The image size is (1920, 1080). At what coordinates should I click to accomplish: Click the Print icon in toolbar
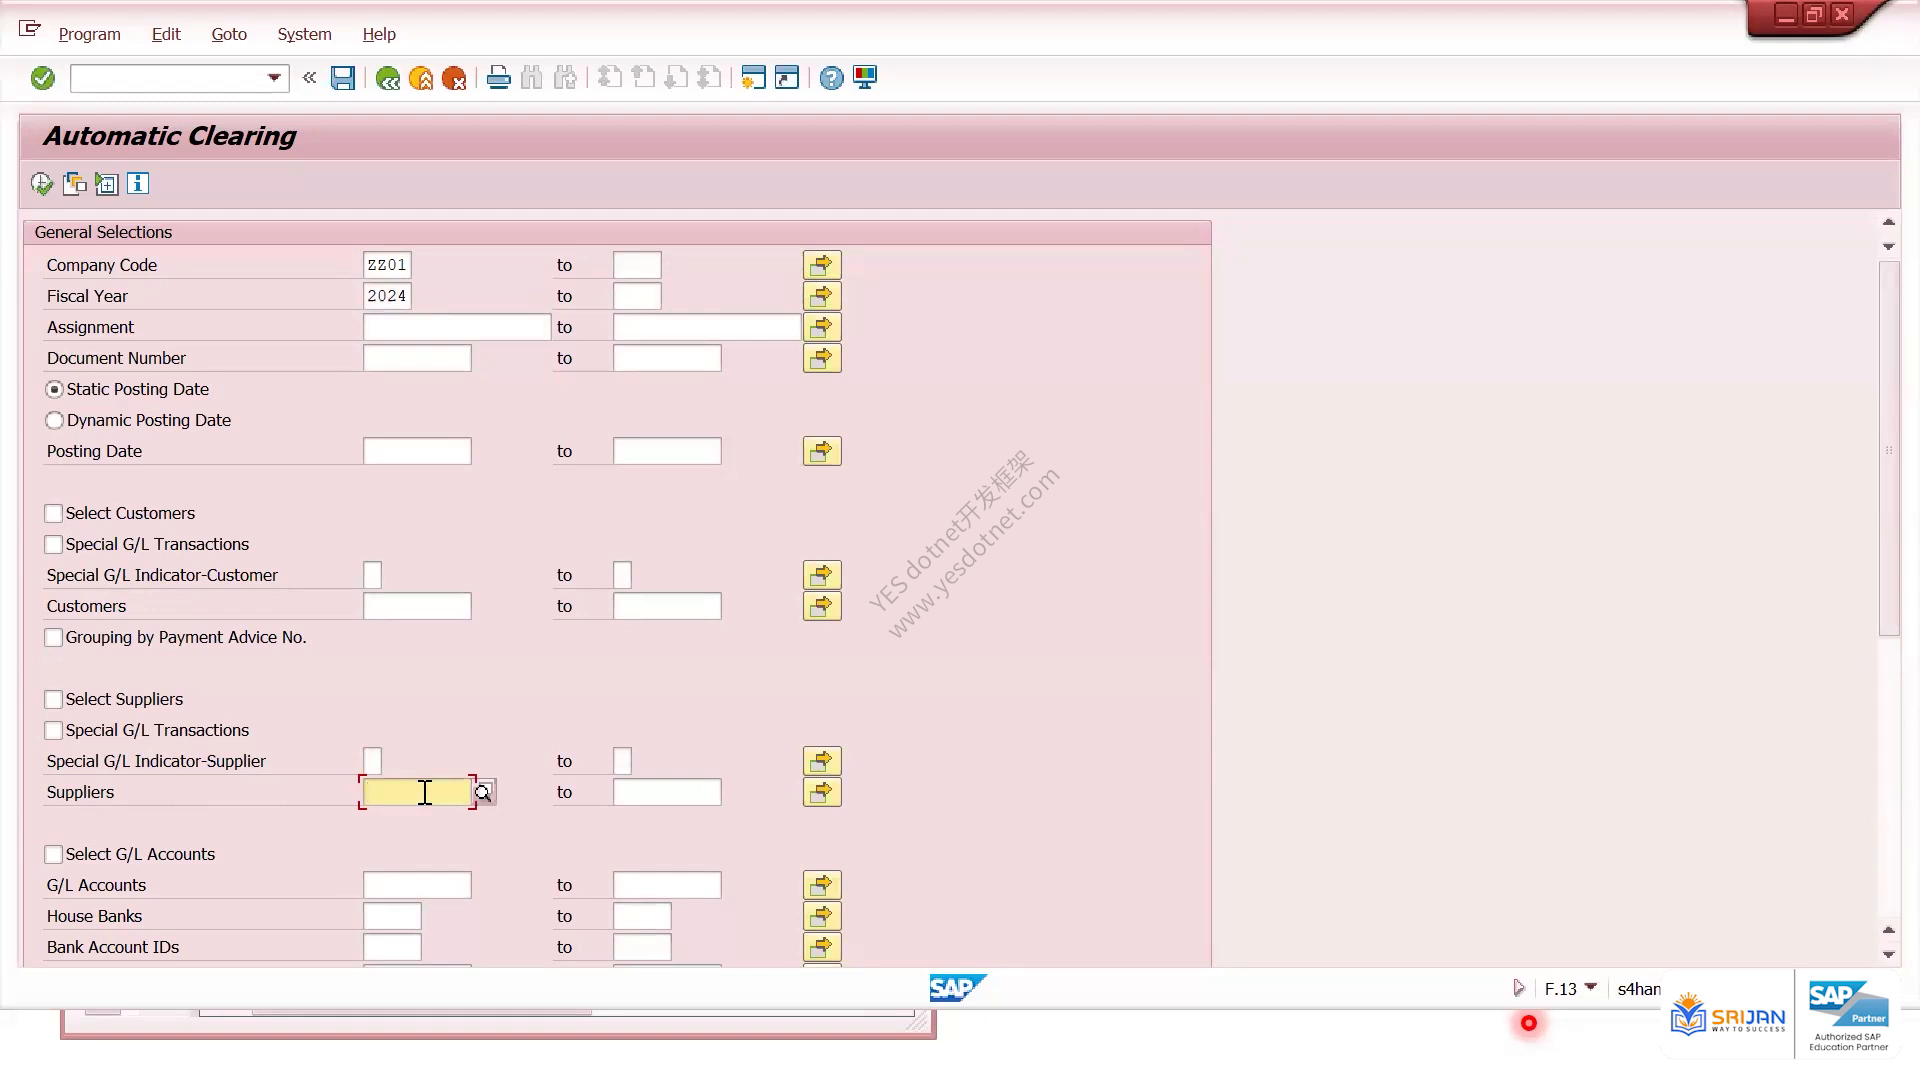[498, 78]
